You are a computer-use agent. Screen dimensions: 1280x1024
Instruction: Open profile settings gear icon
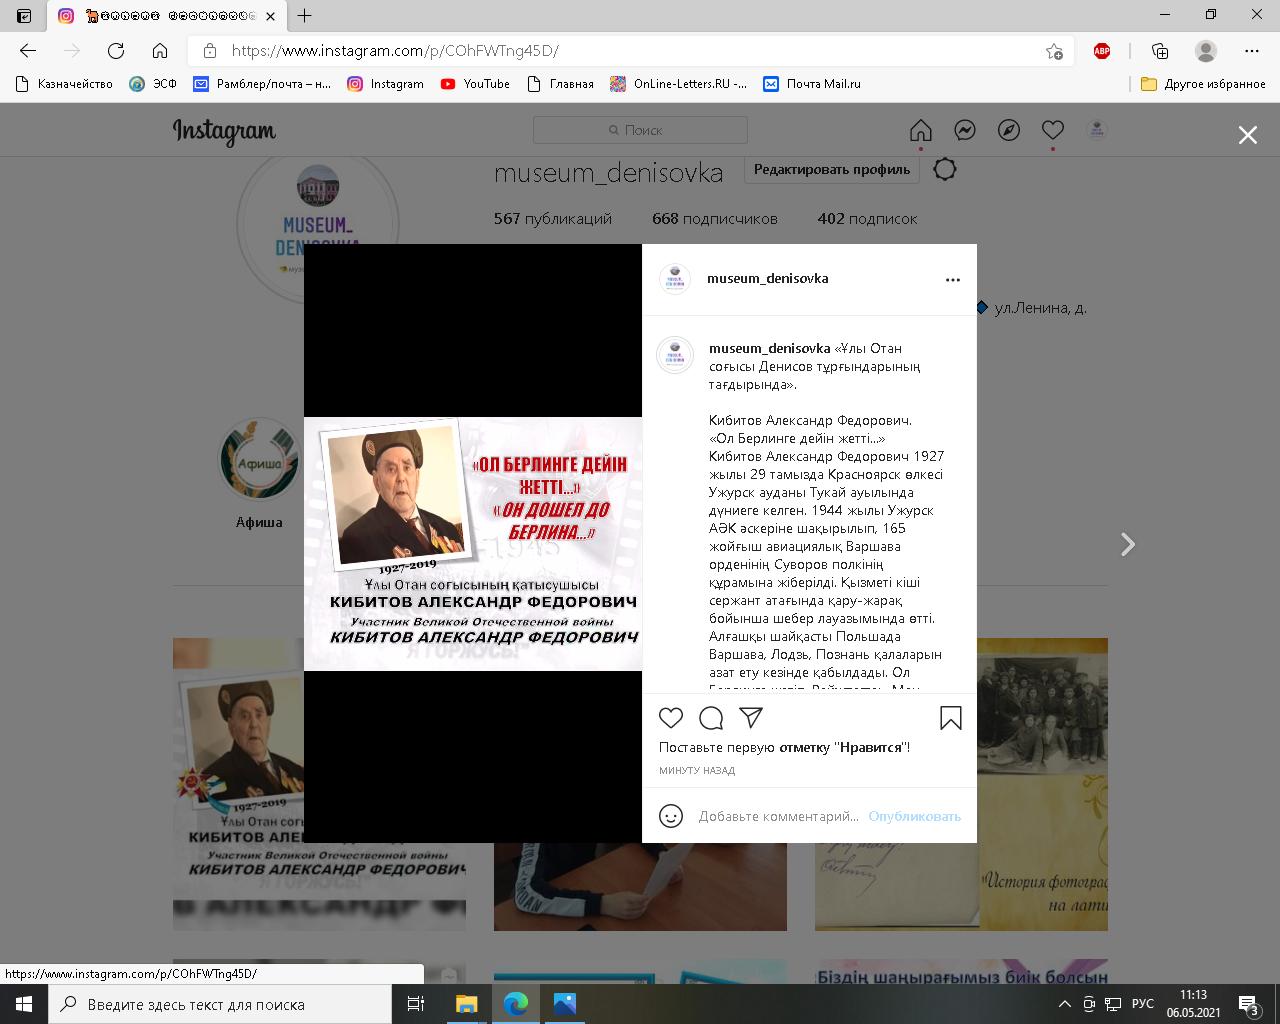click(x=945, y=169)
